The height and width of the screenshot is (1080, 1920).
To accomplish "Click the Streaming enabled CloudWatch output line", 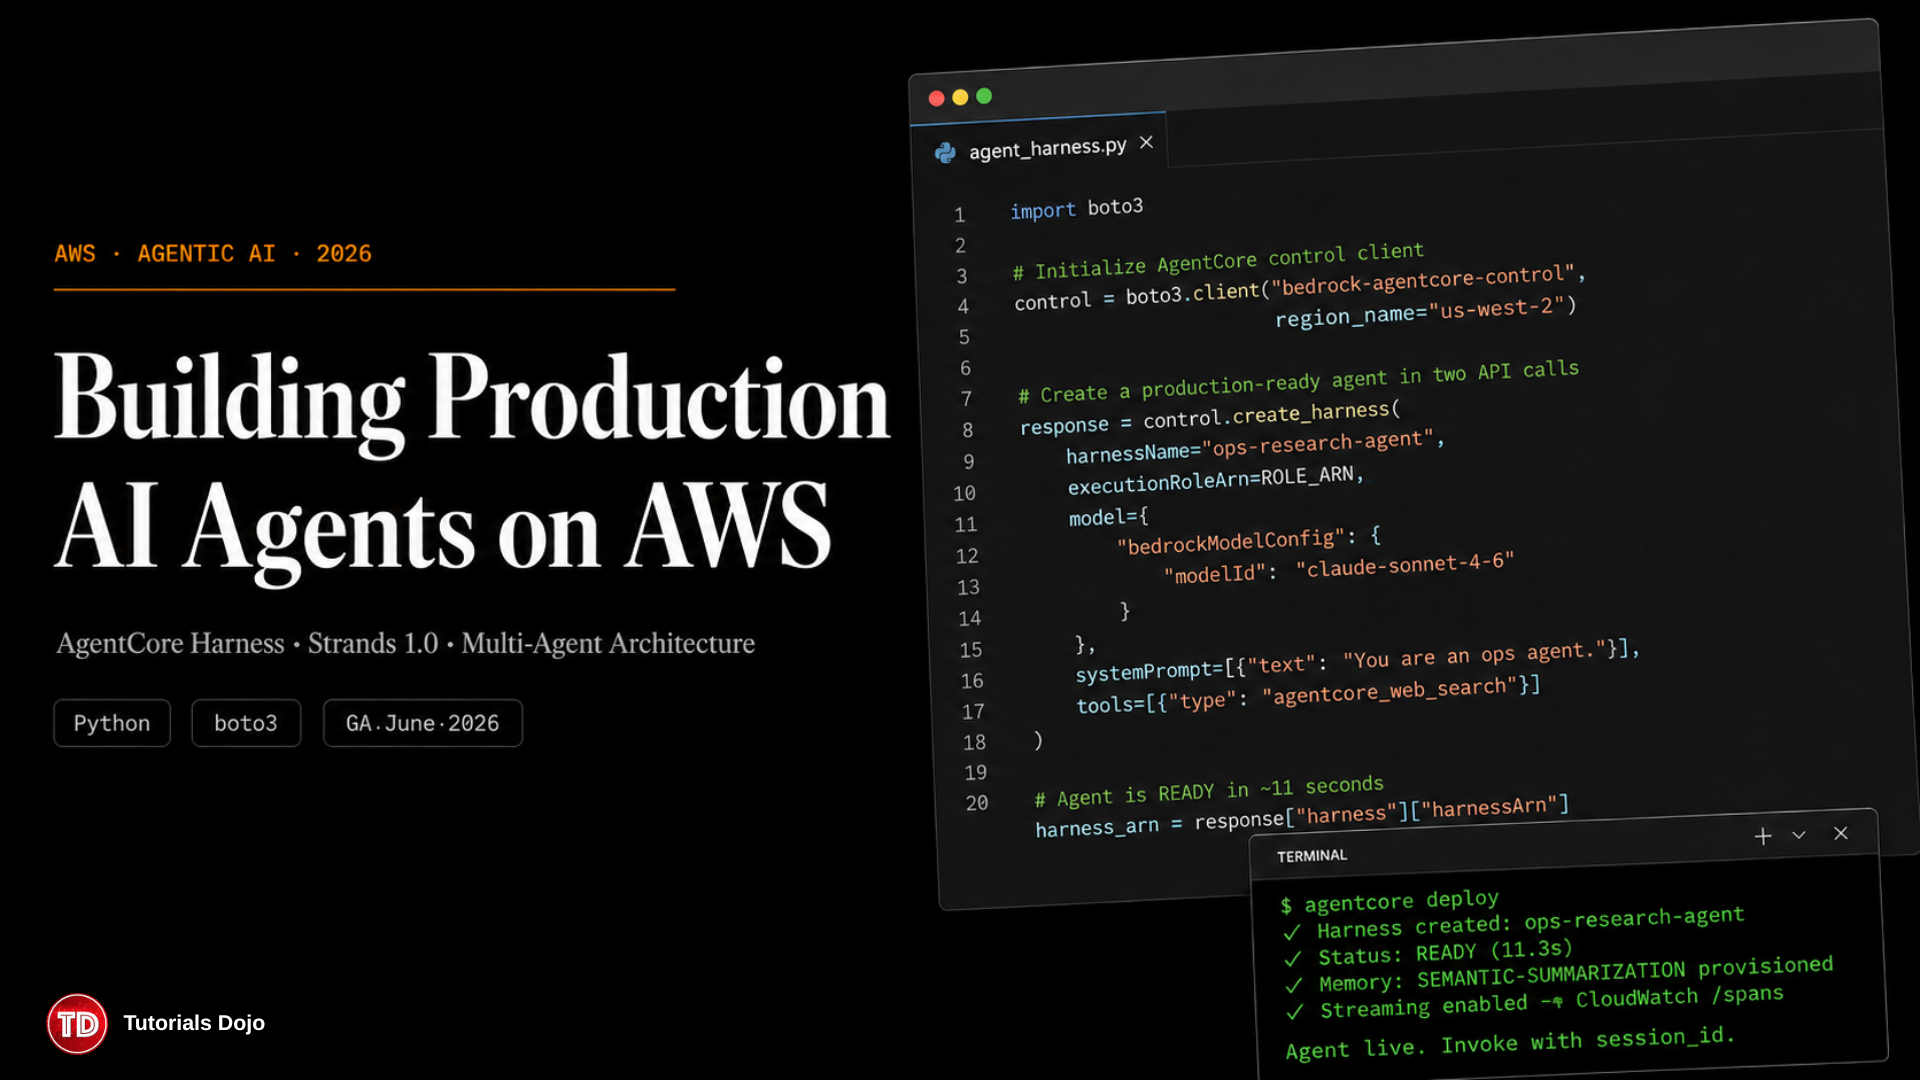I will (1552, 1002).
